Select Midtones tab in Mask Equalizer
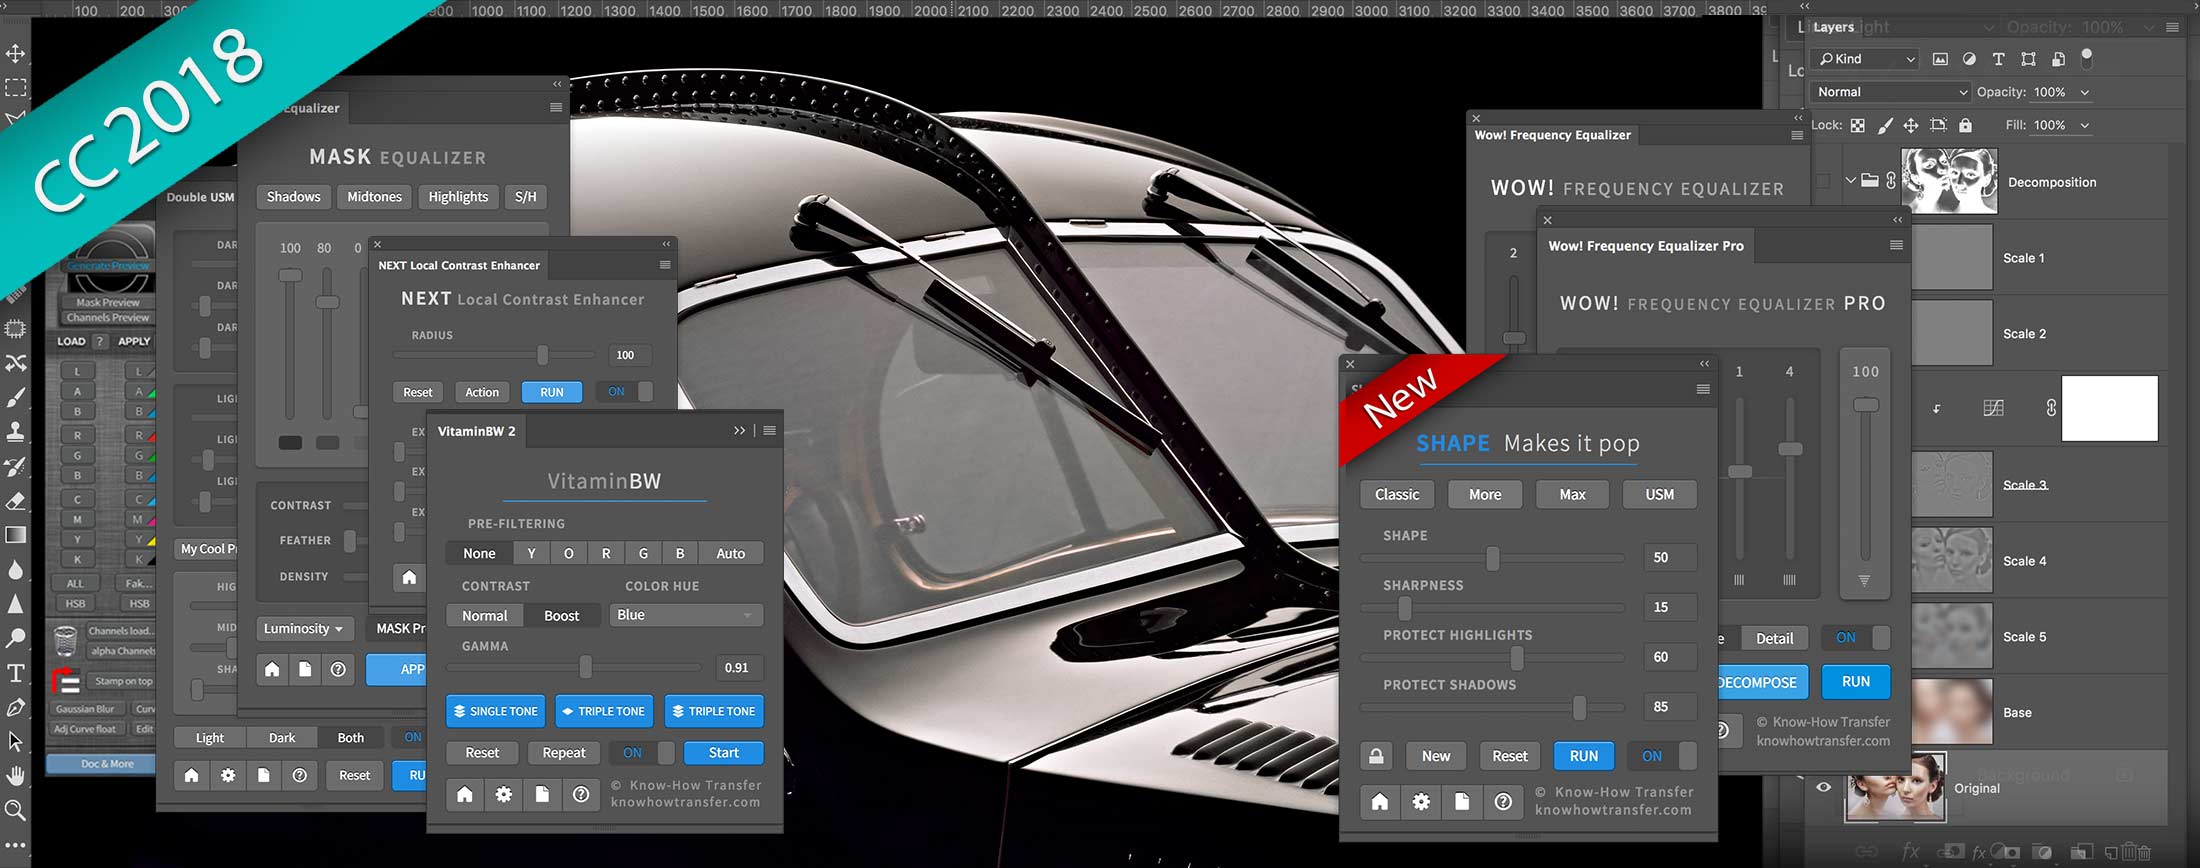2200x868 pixels. 374,197
